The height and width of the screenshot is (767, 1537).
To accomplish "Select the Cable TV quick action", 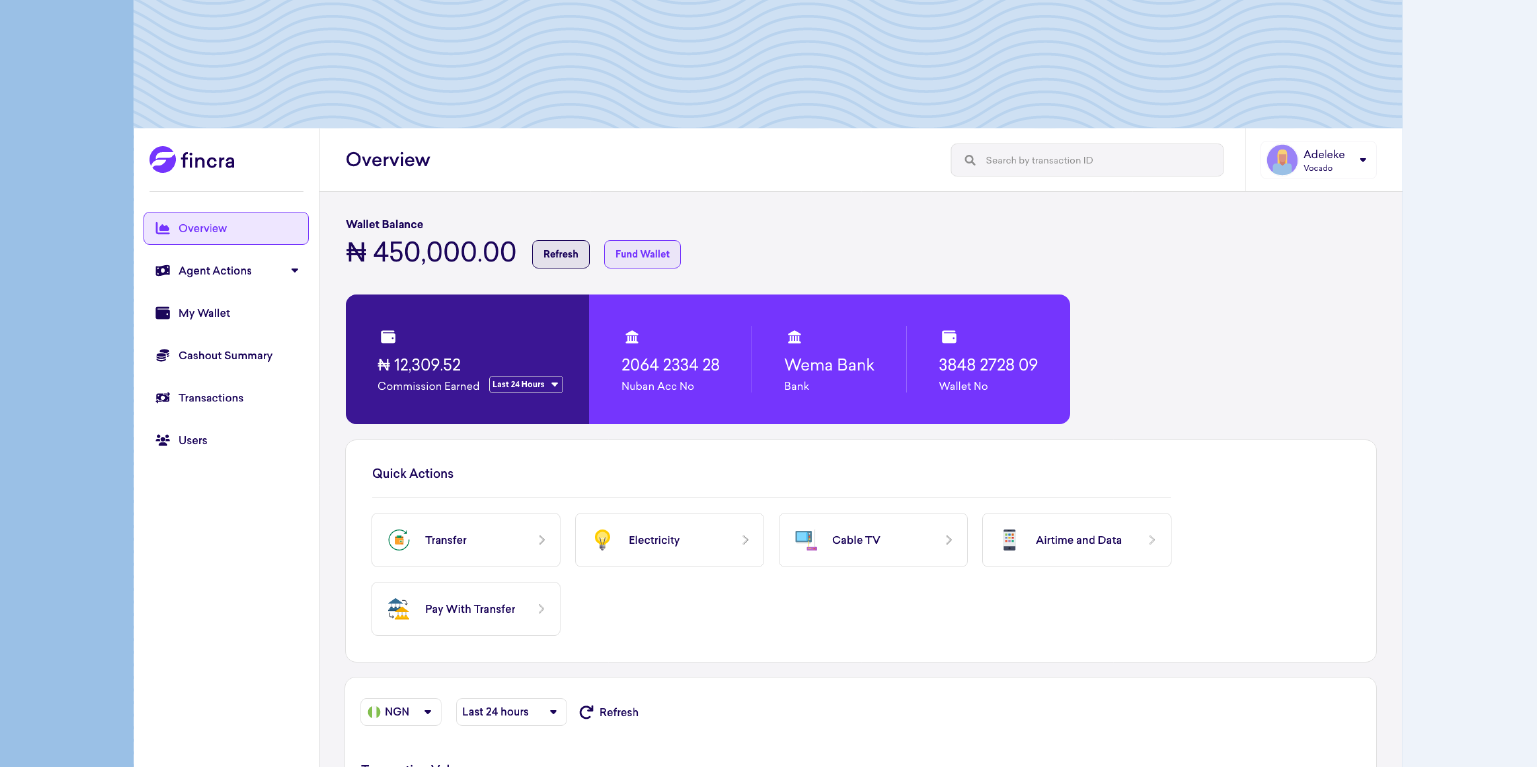I will tap(873, 540).
